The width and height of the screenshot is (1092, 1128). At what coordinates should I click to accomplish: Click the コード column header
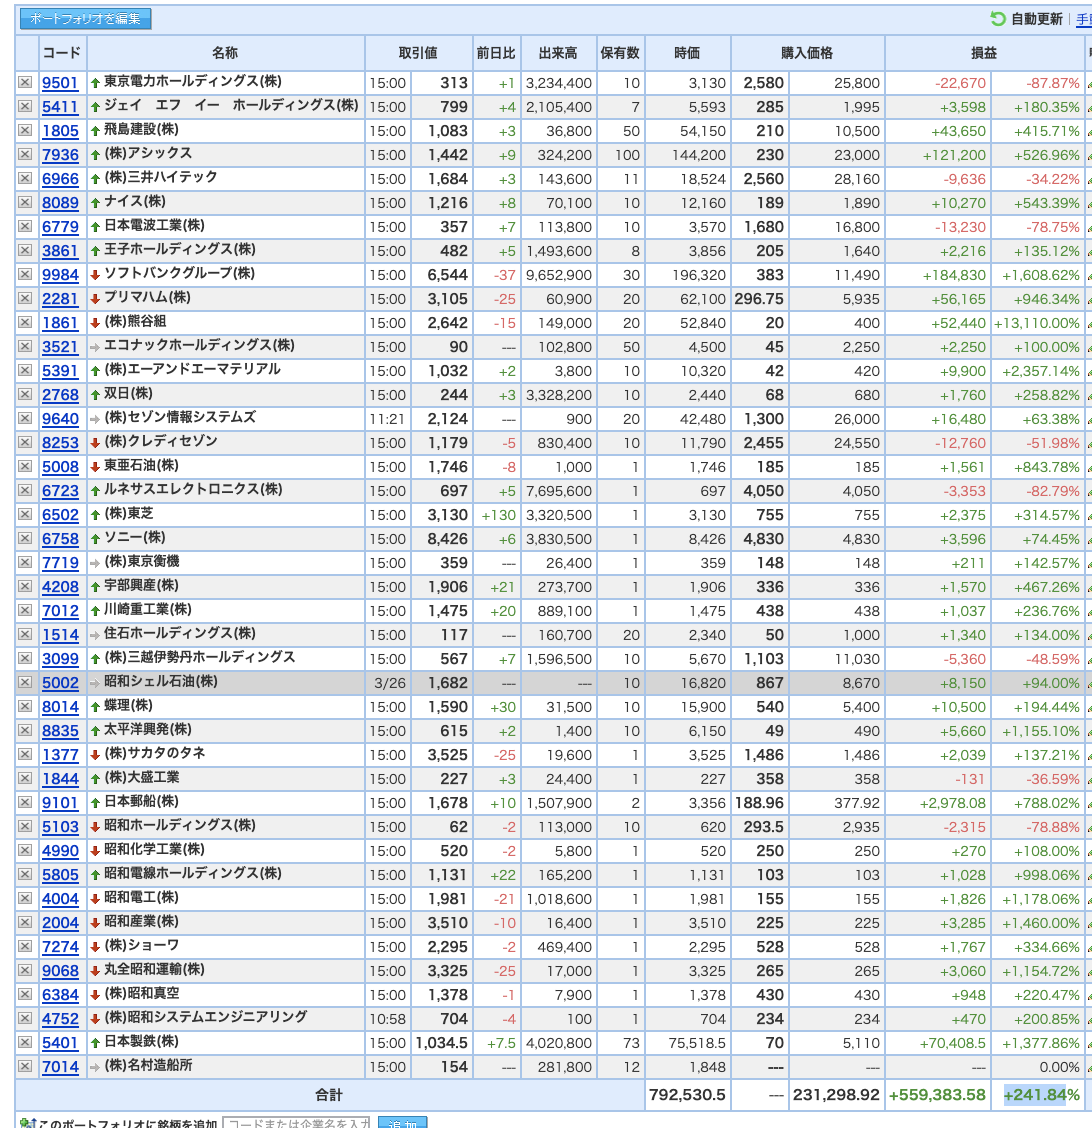pyautogui.click(x=62, y=53)
